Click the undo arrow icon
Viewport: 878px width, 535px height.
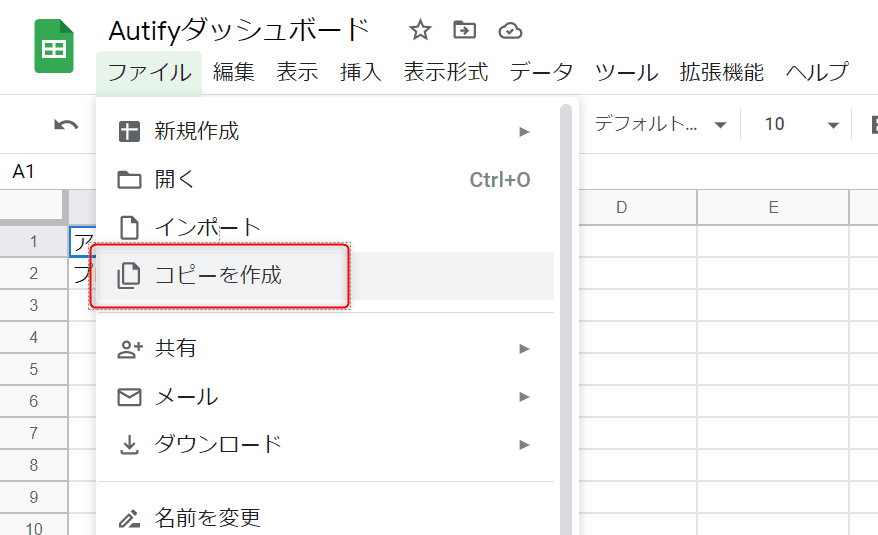coord(66,125)
